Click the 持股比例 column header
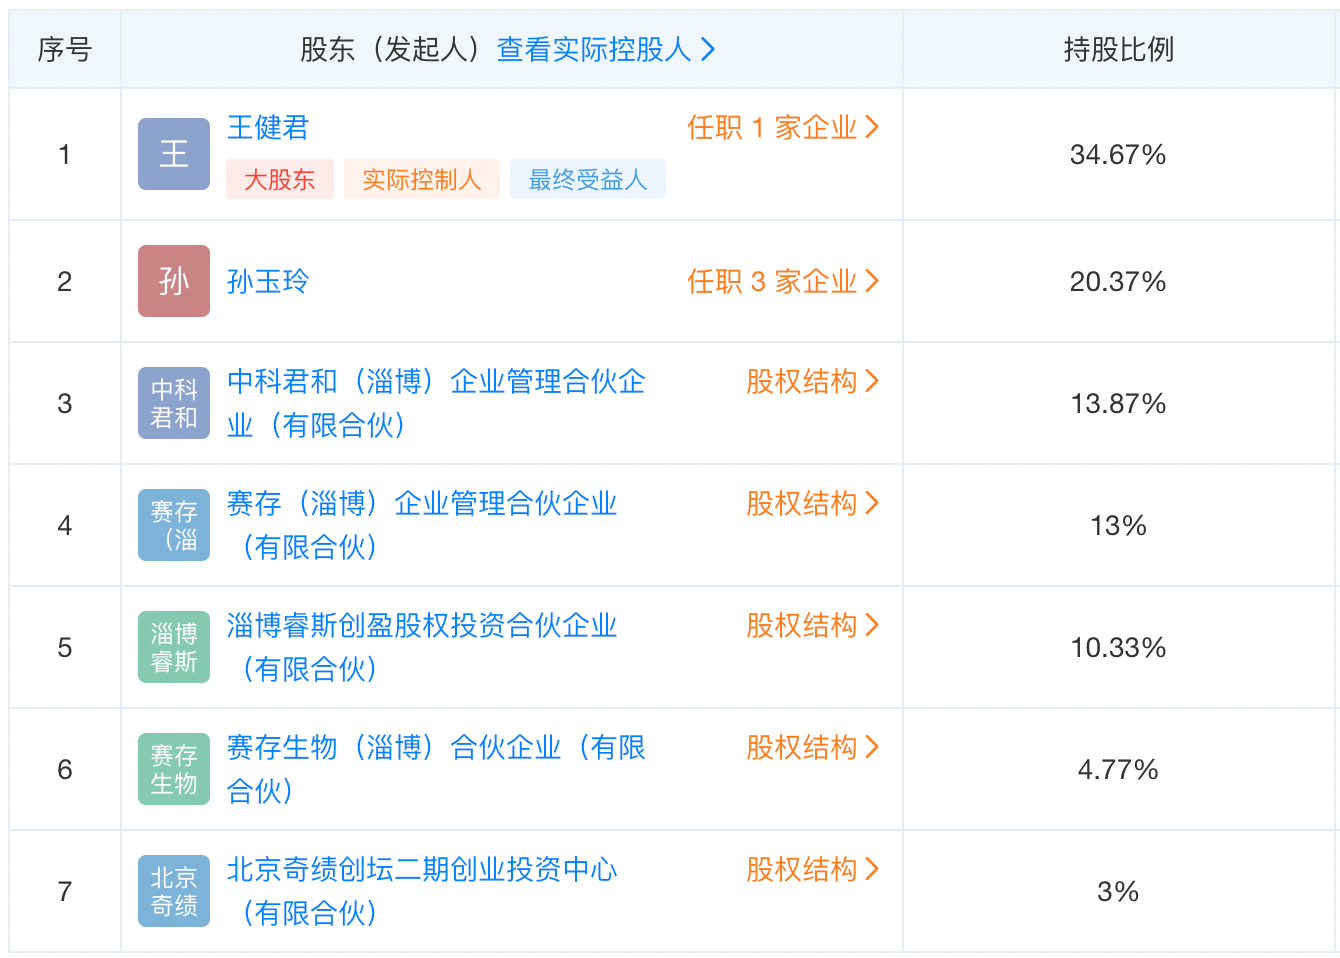 pos(1118,49)
